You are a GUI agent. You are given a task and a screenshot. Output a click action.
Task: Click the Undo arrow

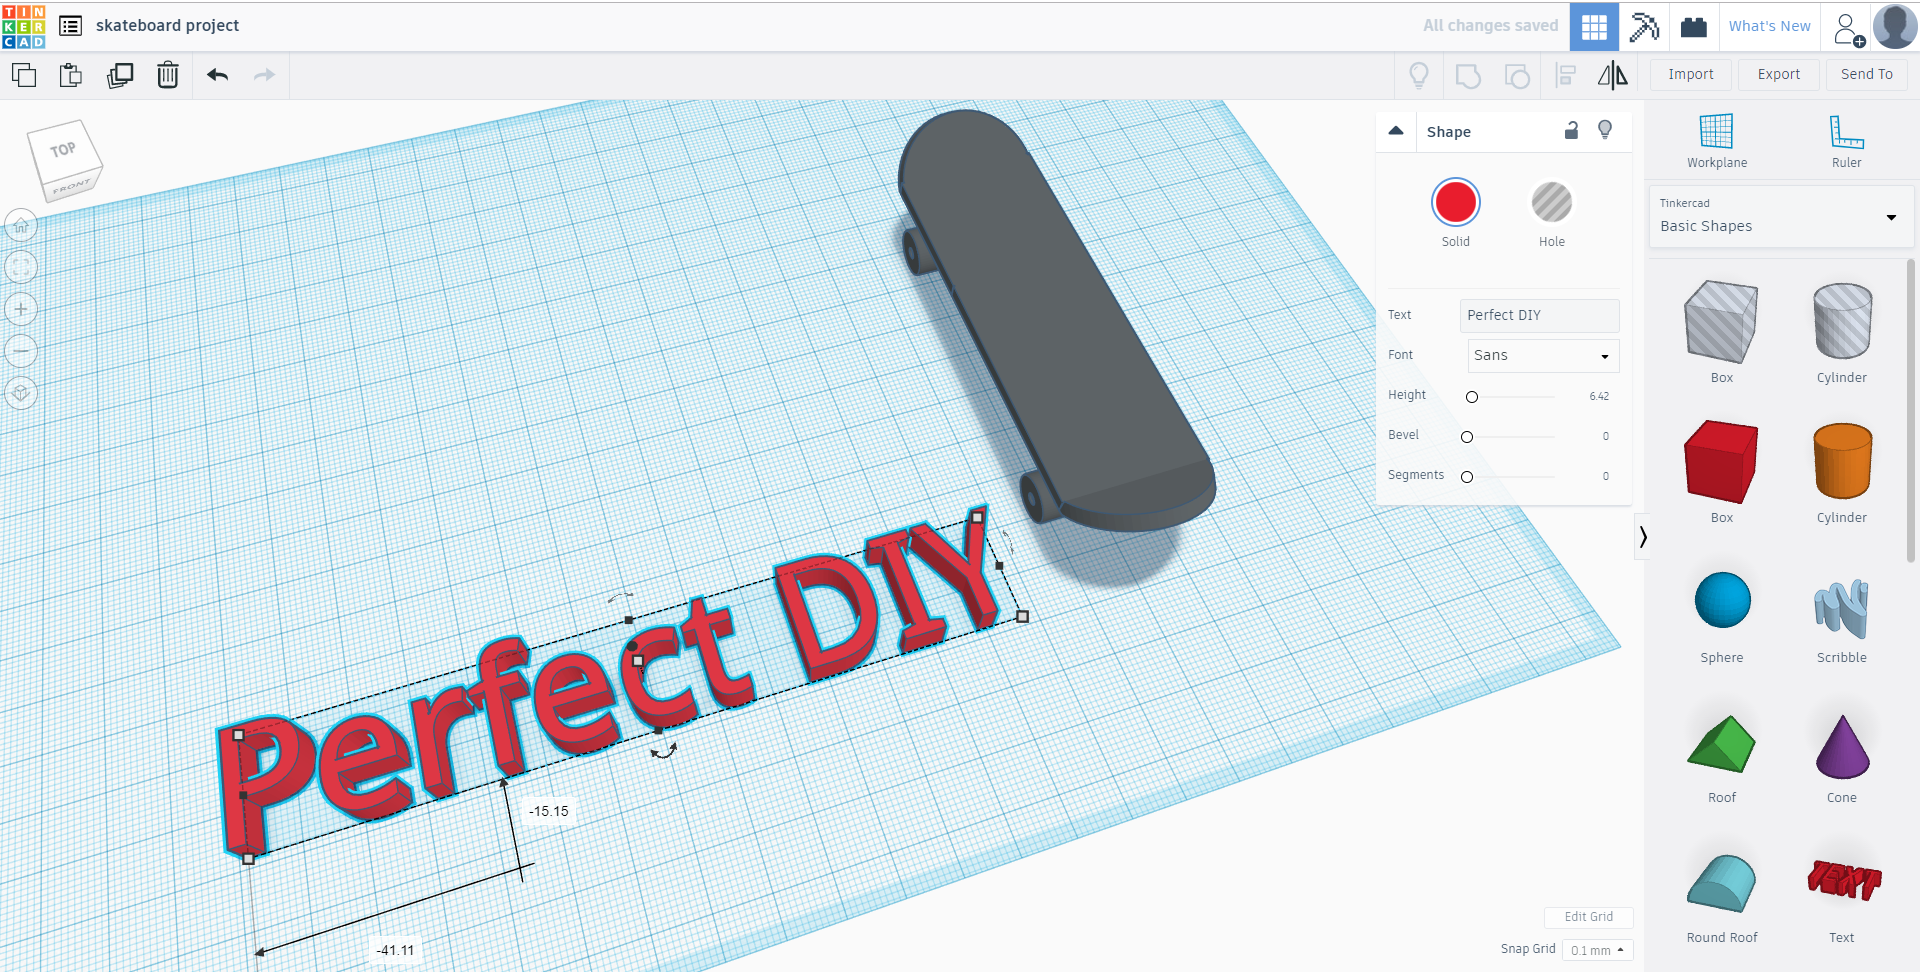point(218,75)
